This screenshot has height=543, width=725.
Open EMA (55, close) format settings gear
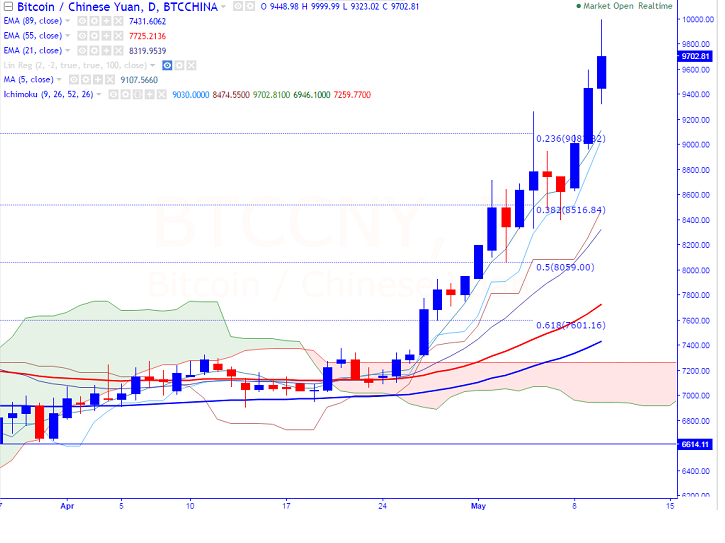(x=94, y=36)
